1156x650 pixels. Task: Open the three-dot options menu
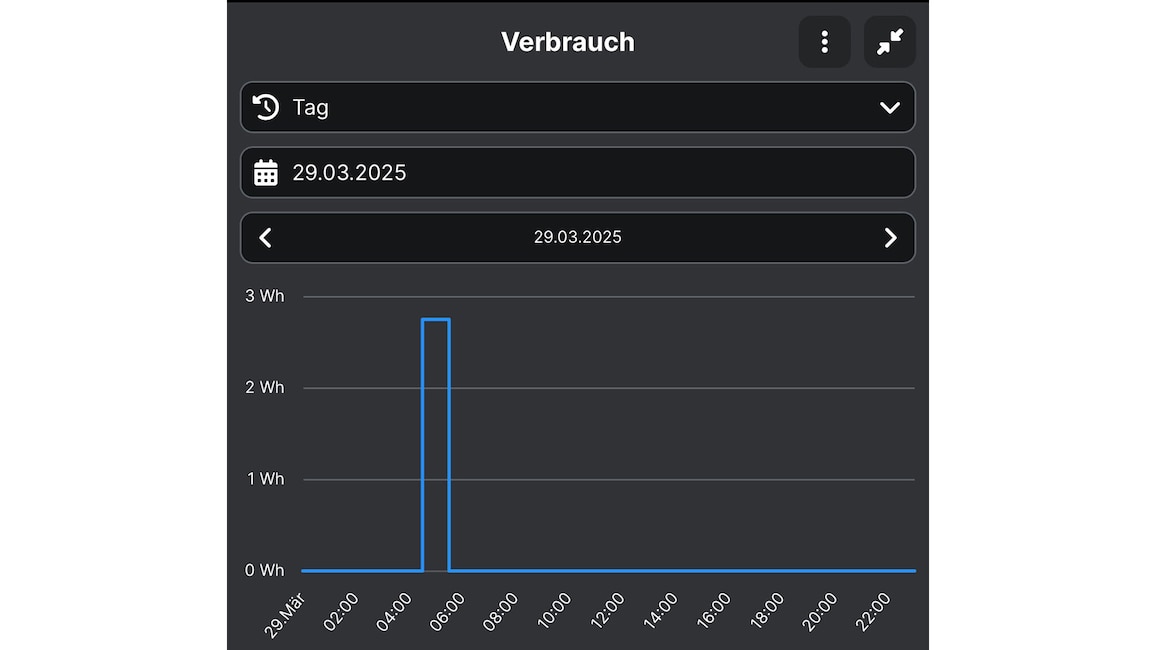824,42
